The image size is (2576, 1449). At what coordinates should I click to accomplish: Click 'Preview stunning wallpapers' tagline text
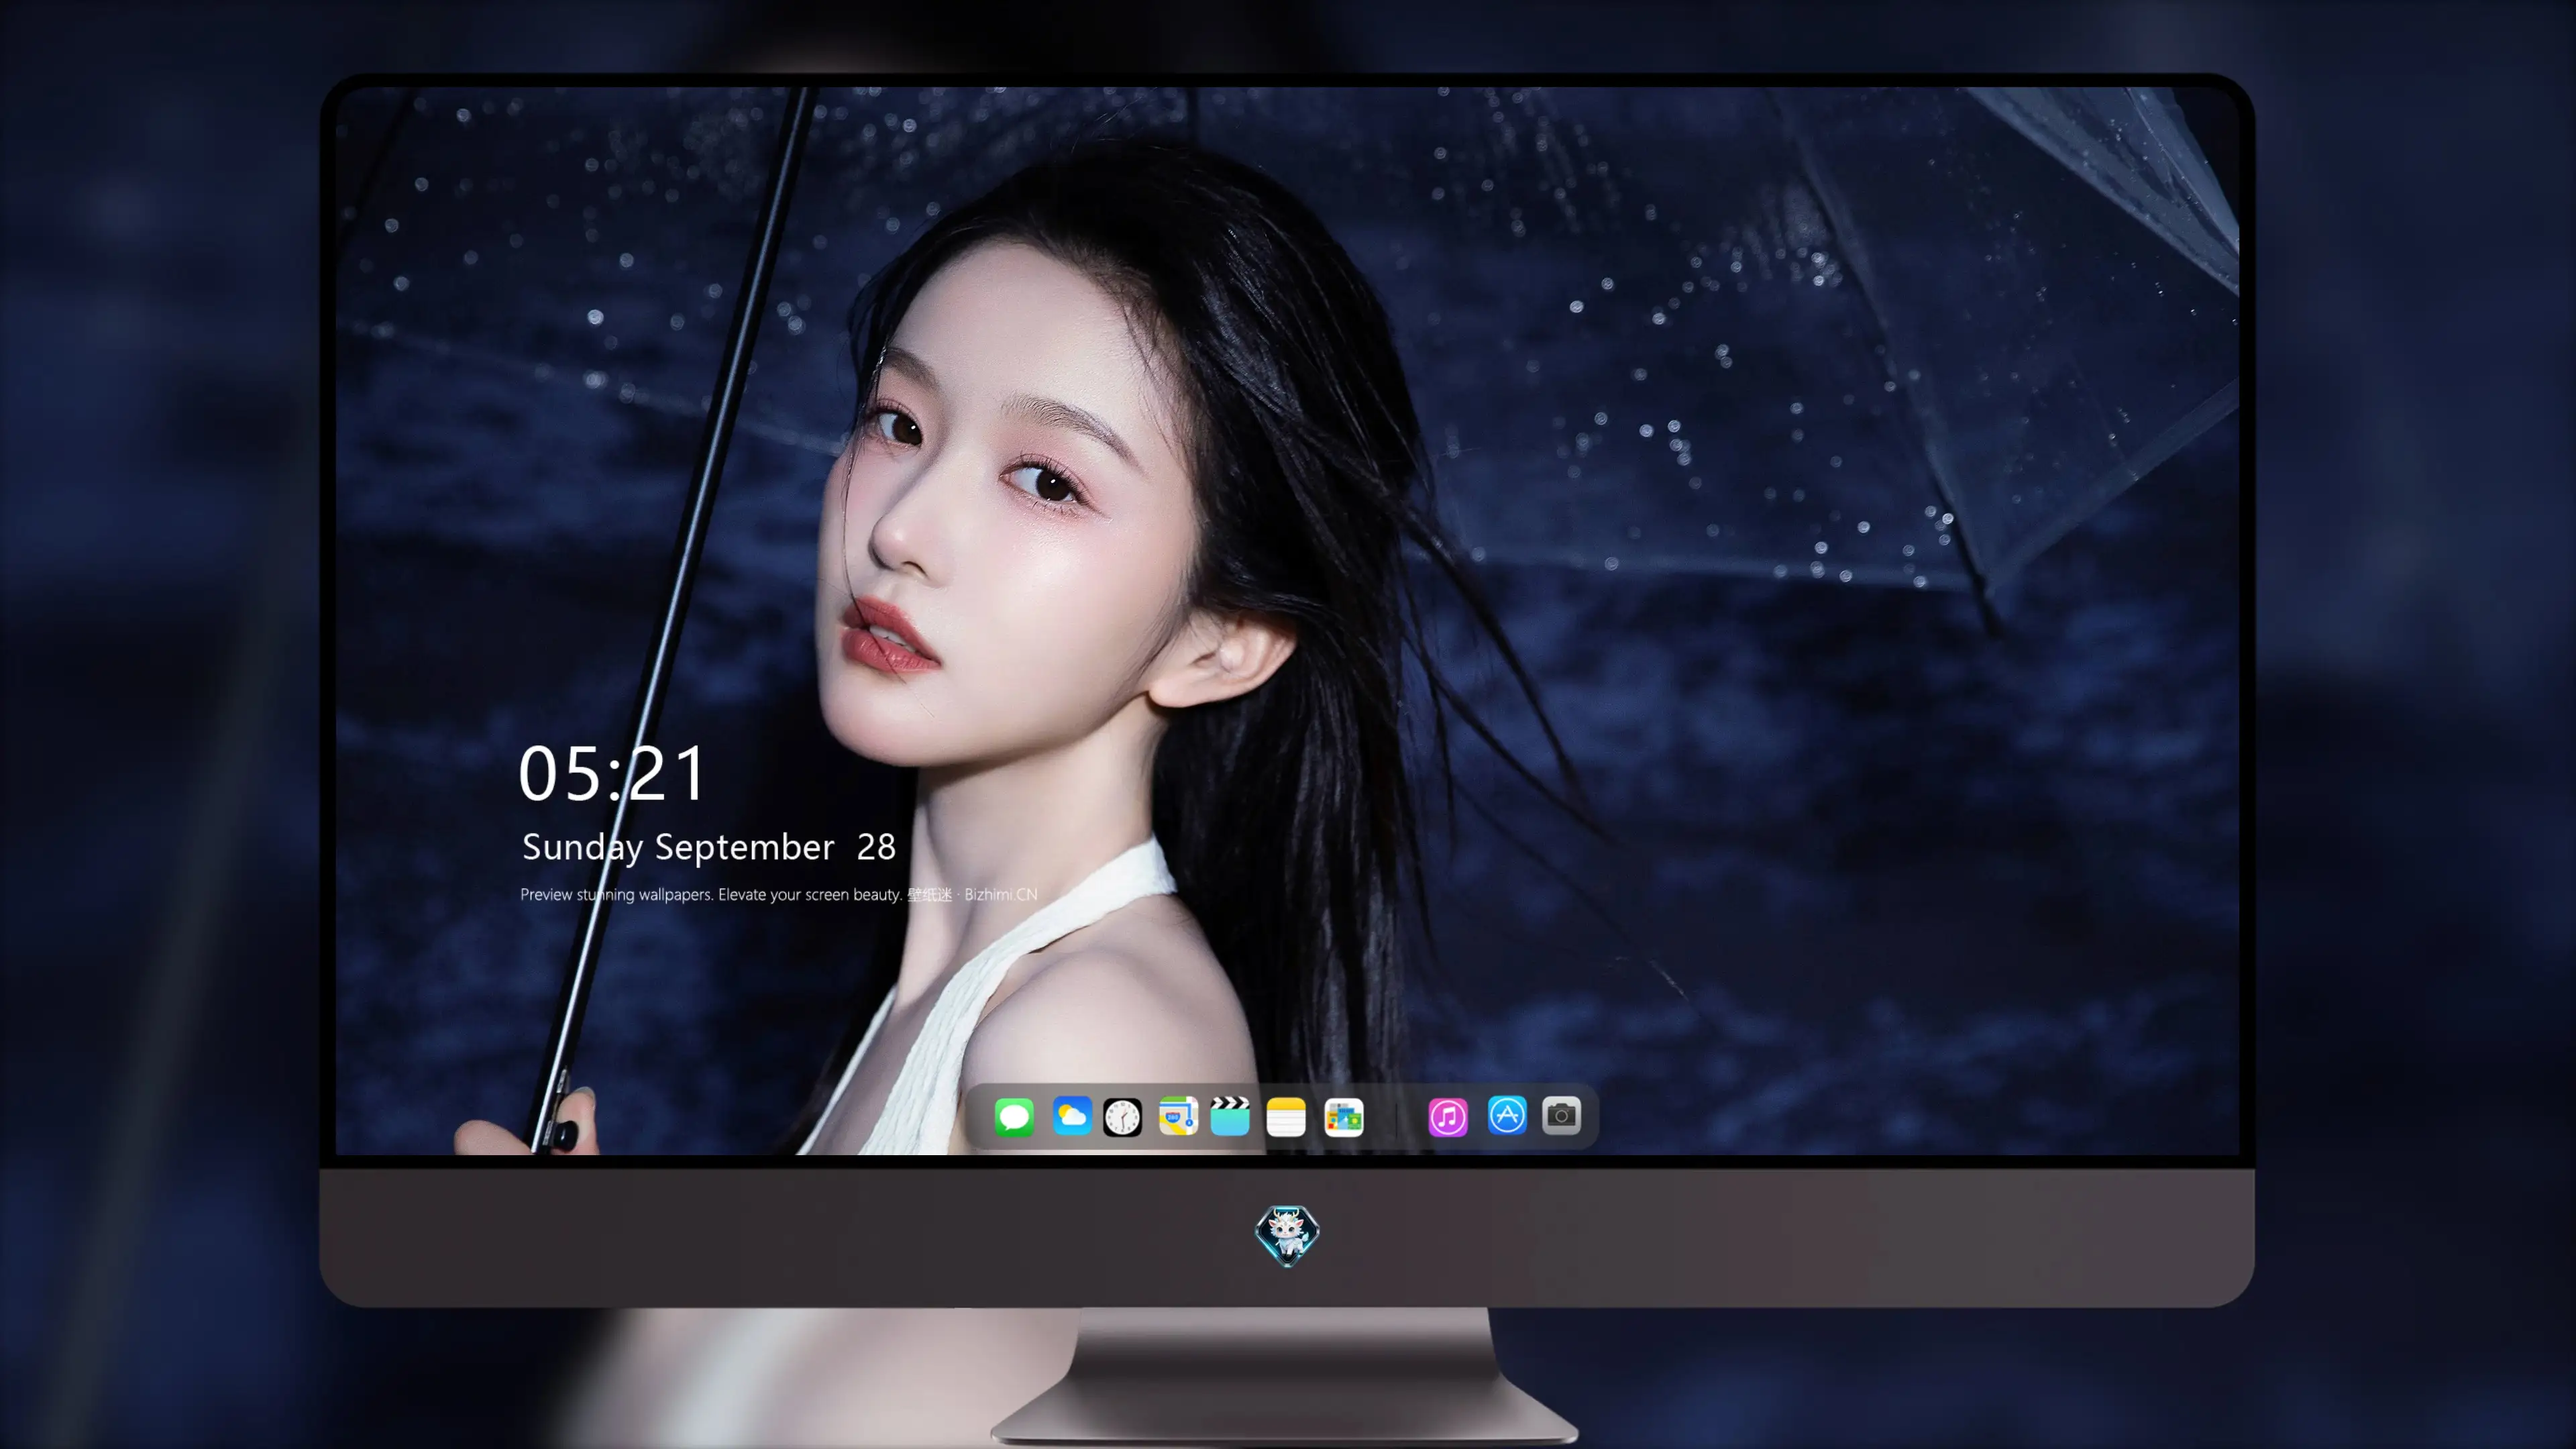point(778,894)
